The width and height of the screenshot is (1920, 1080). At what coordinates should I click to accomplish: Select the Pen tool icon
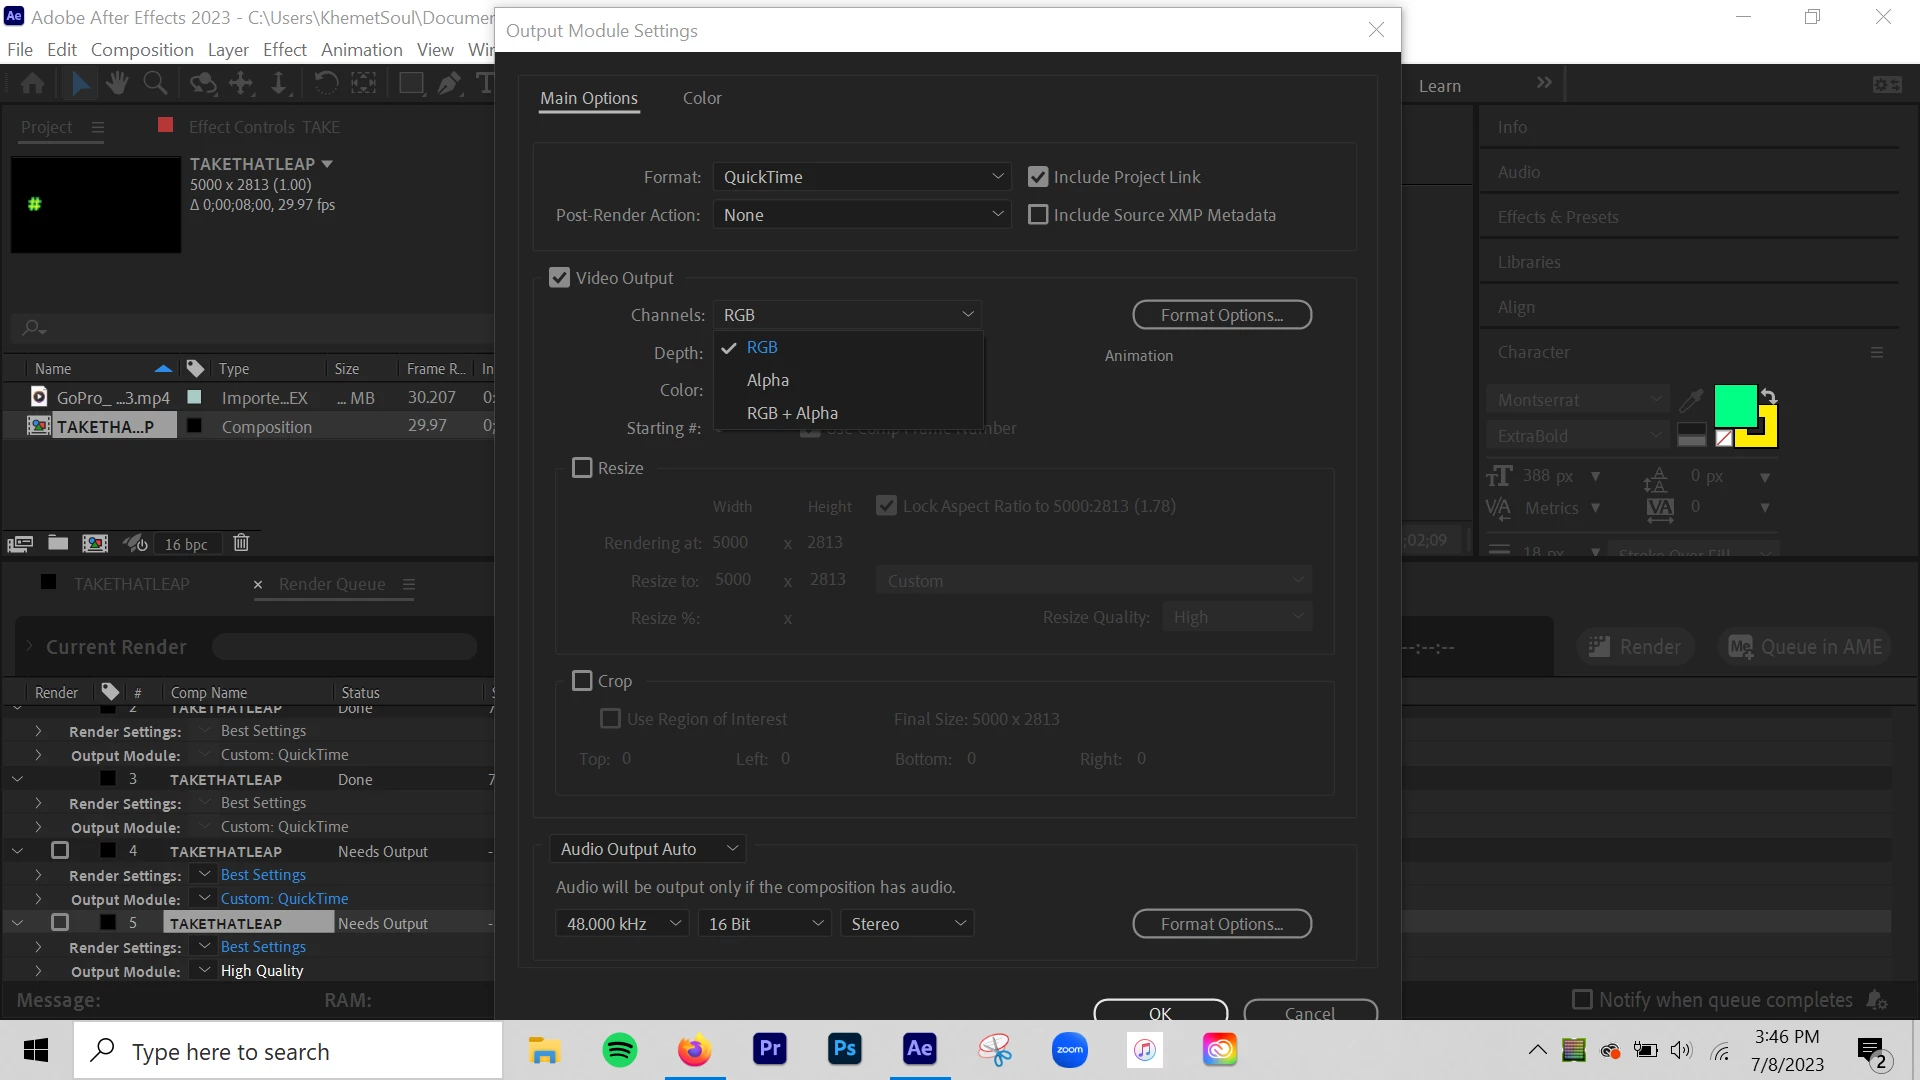[449, 84]
